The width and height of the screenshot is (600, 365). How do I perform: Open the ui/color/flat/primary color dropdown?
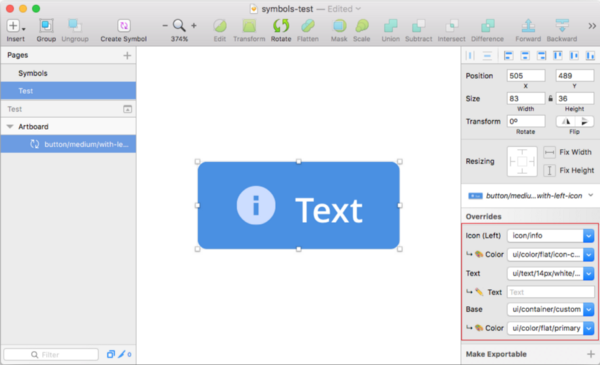pyautogui.click(x=550, y=328)
